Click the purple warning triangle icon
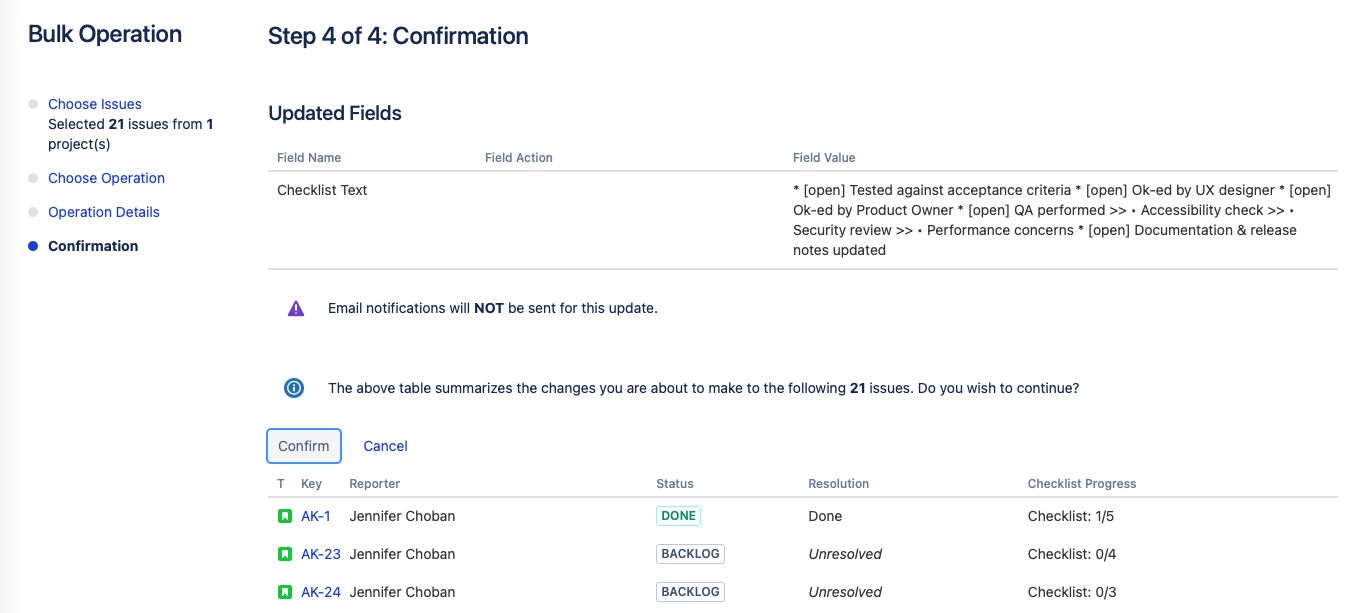This screenshot has height=613, width=1361. pos(296,309)
